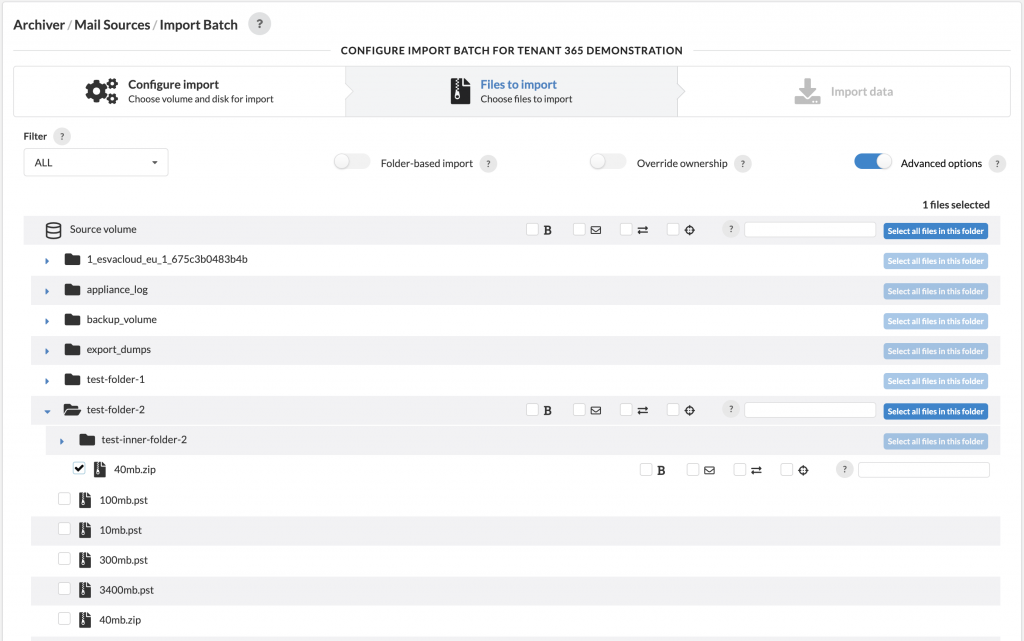Turn off the Advanced options switch
The width and height of the screenshot is (1024, 641).
pyautogui.click(x=873, y=162)
